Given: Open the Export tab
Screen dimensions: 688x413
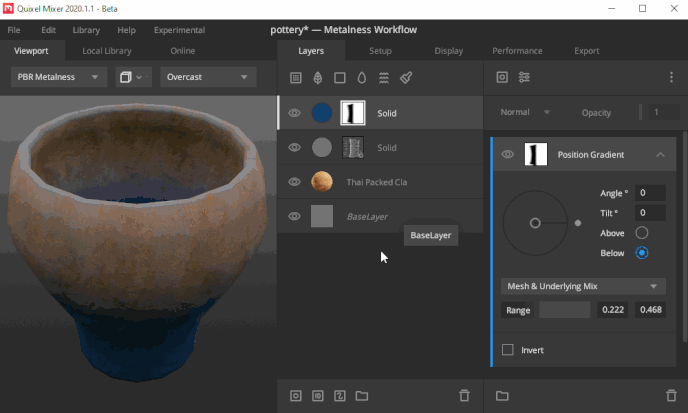Looking at the screenshot, I should [587, 50].
